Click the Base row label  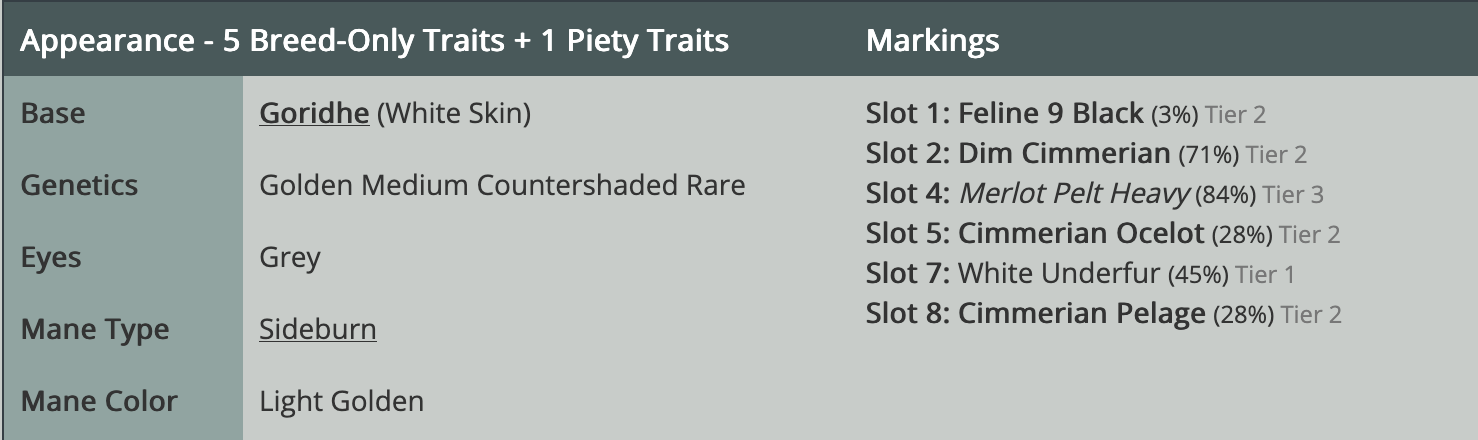tap(53, 114)
